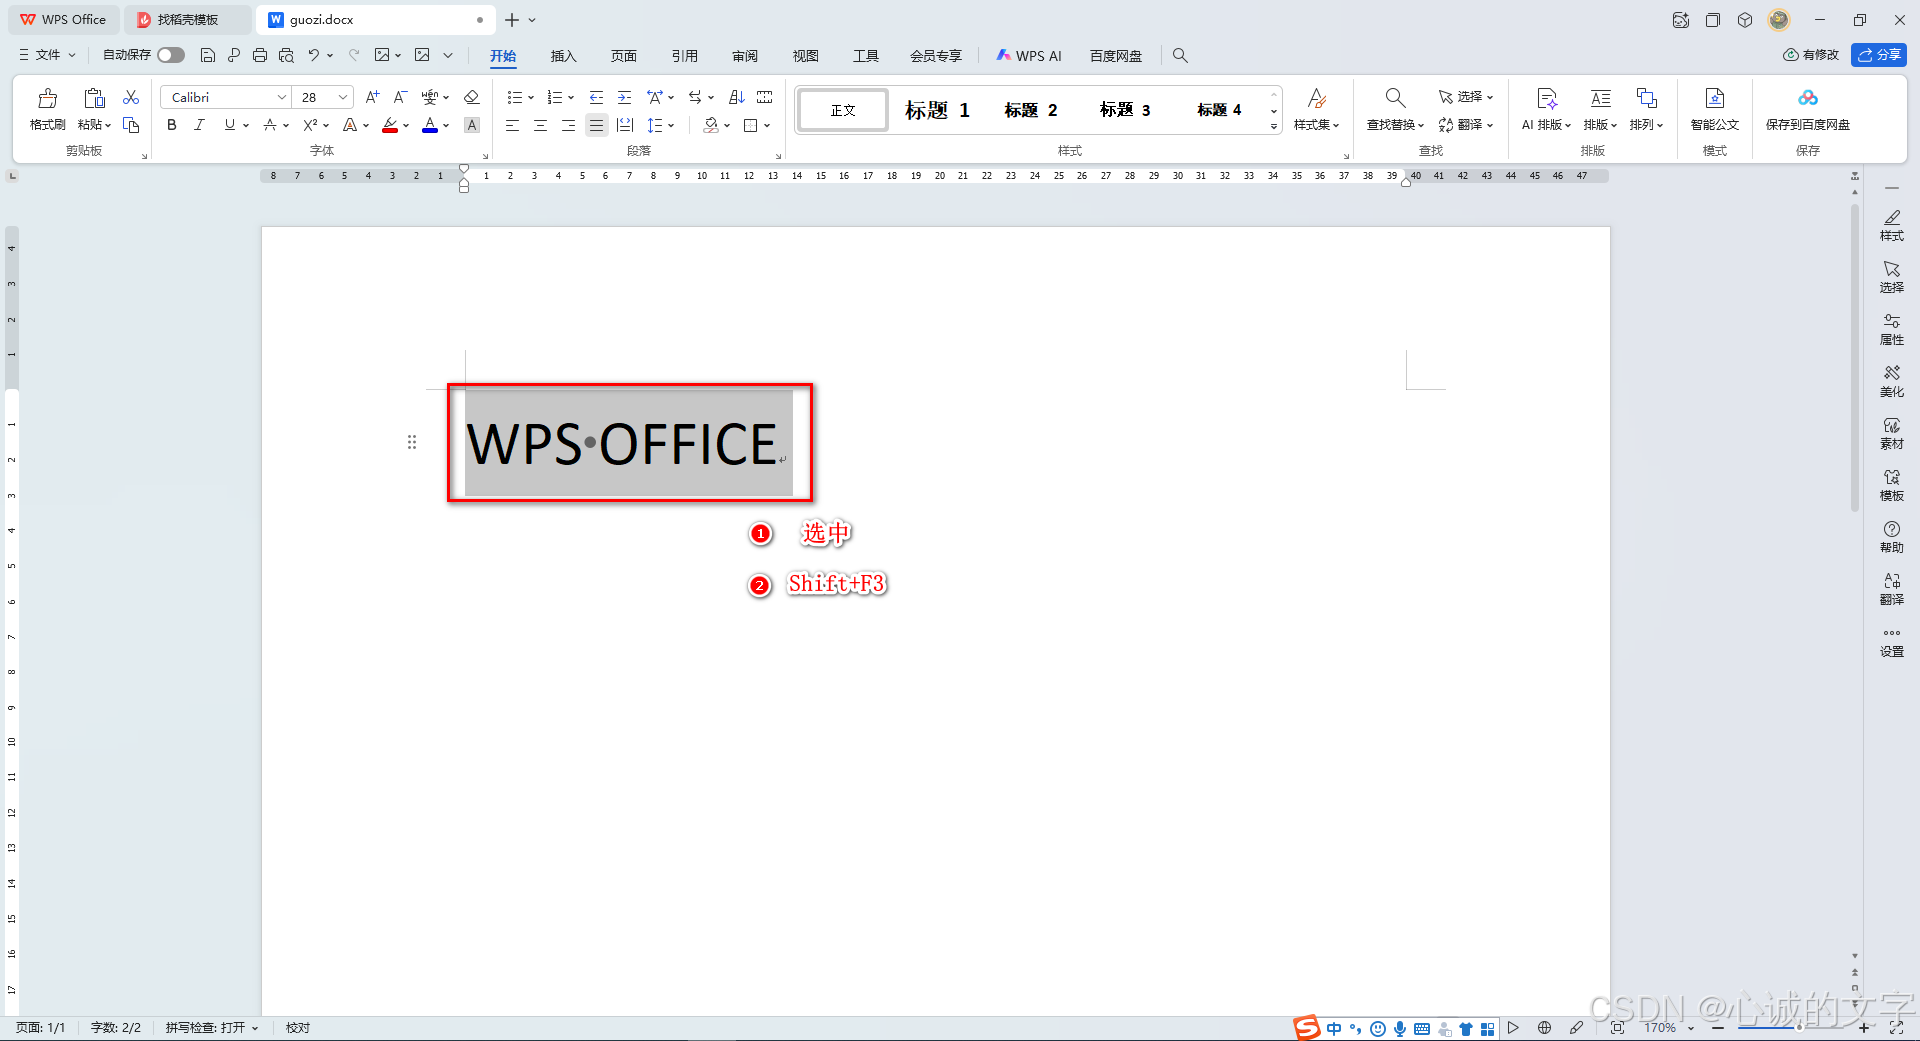
Task: Open 查找替换 find and replace
Action: coord(1393,110)
